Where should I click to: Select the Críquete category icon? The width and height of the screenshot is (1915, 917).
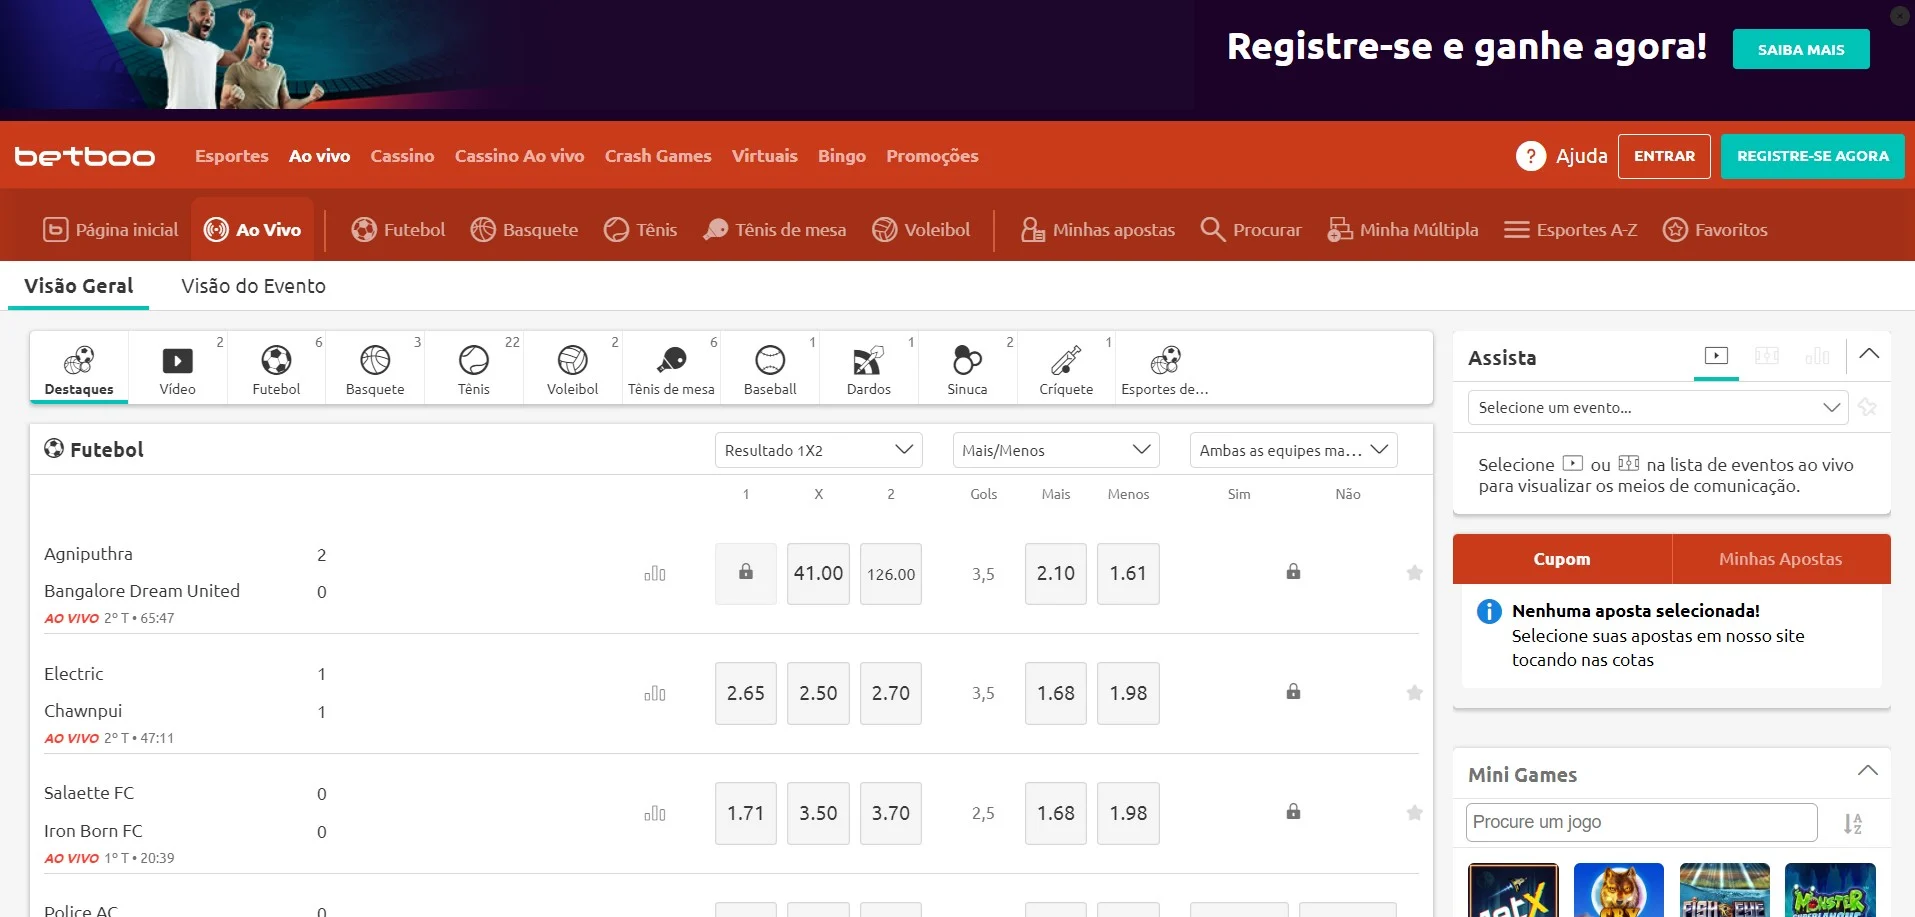click(x=1066, y=368)
